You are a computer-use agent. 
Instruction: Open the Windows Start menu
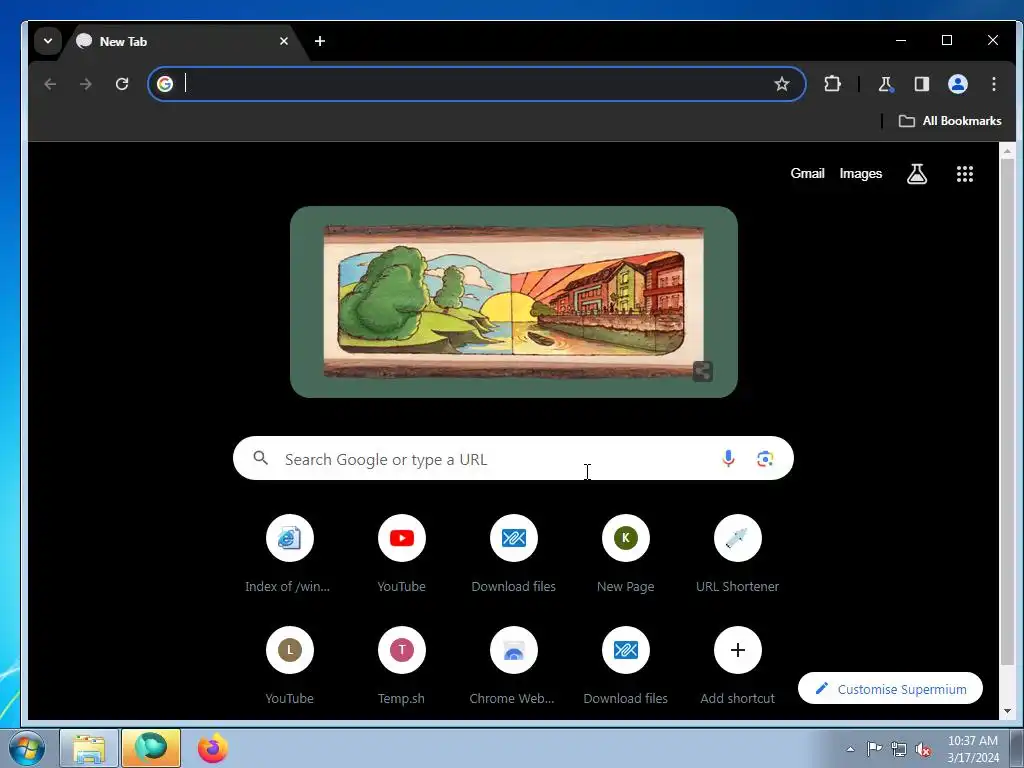point(27,748)
